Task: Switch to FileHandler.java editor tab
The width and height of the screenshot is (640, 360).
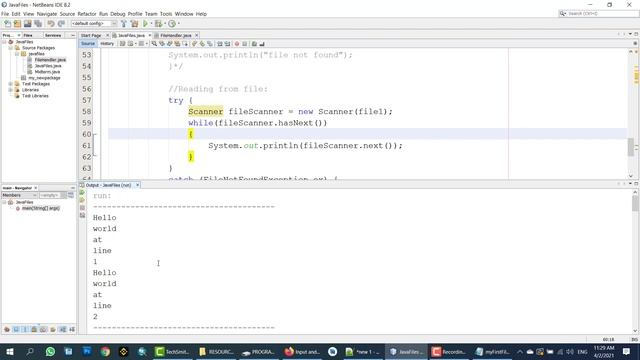Action: click(x=176, y=36)
